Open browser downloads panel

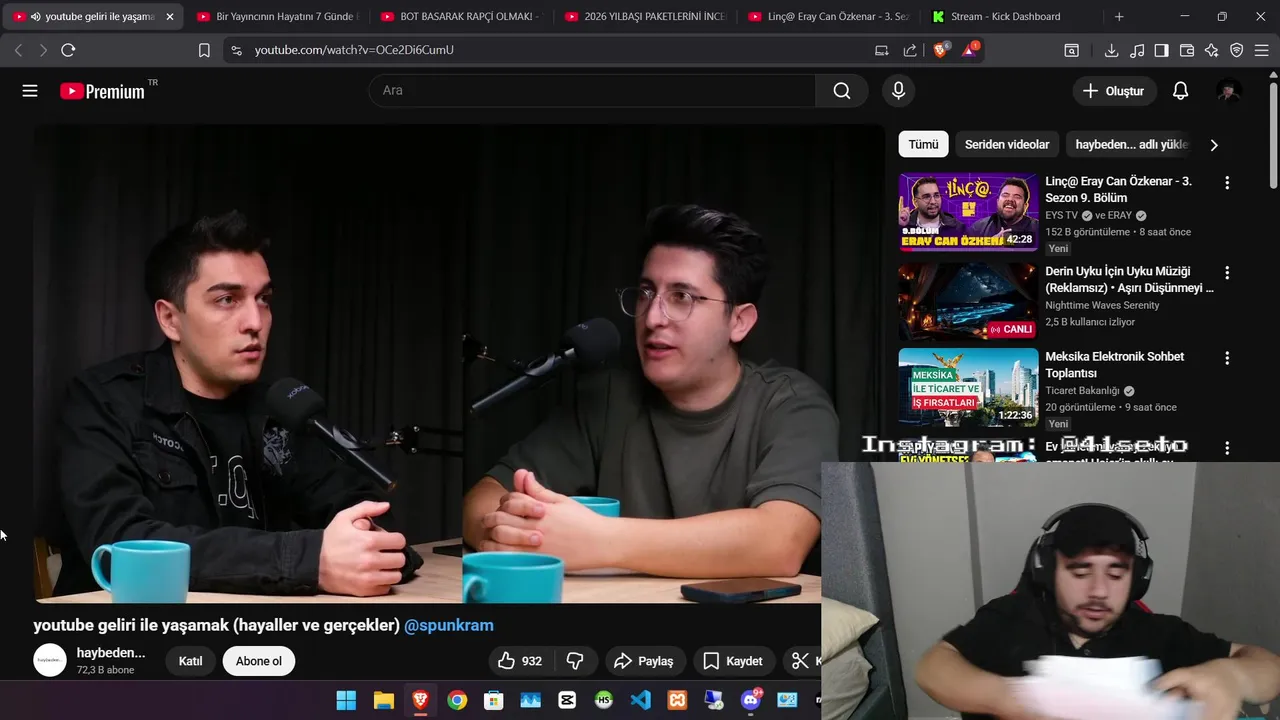(x=1111, y=50)
